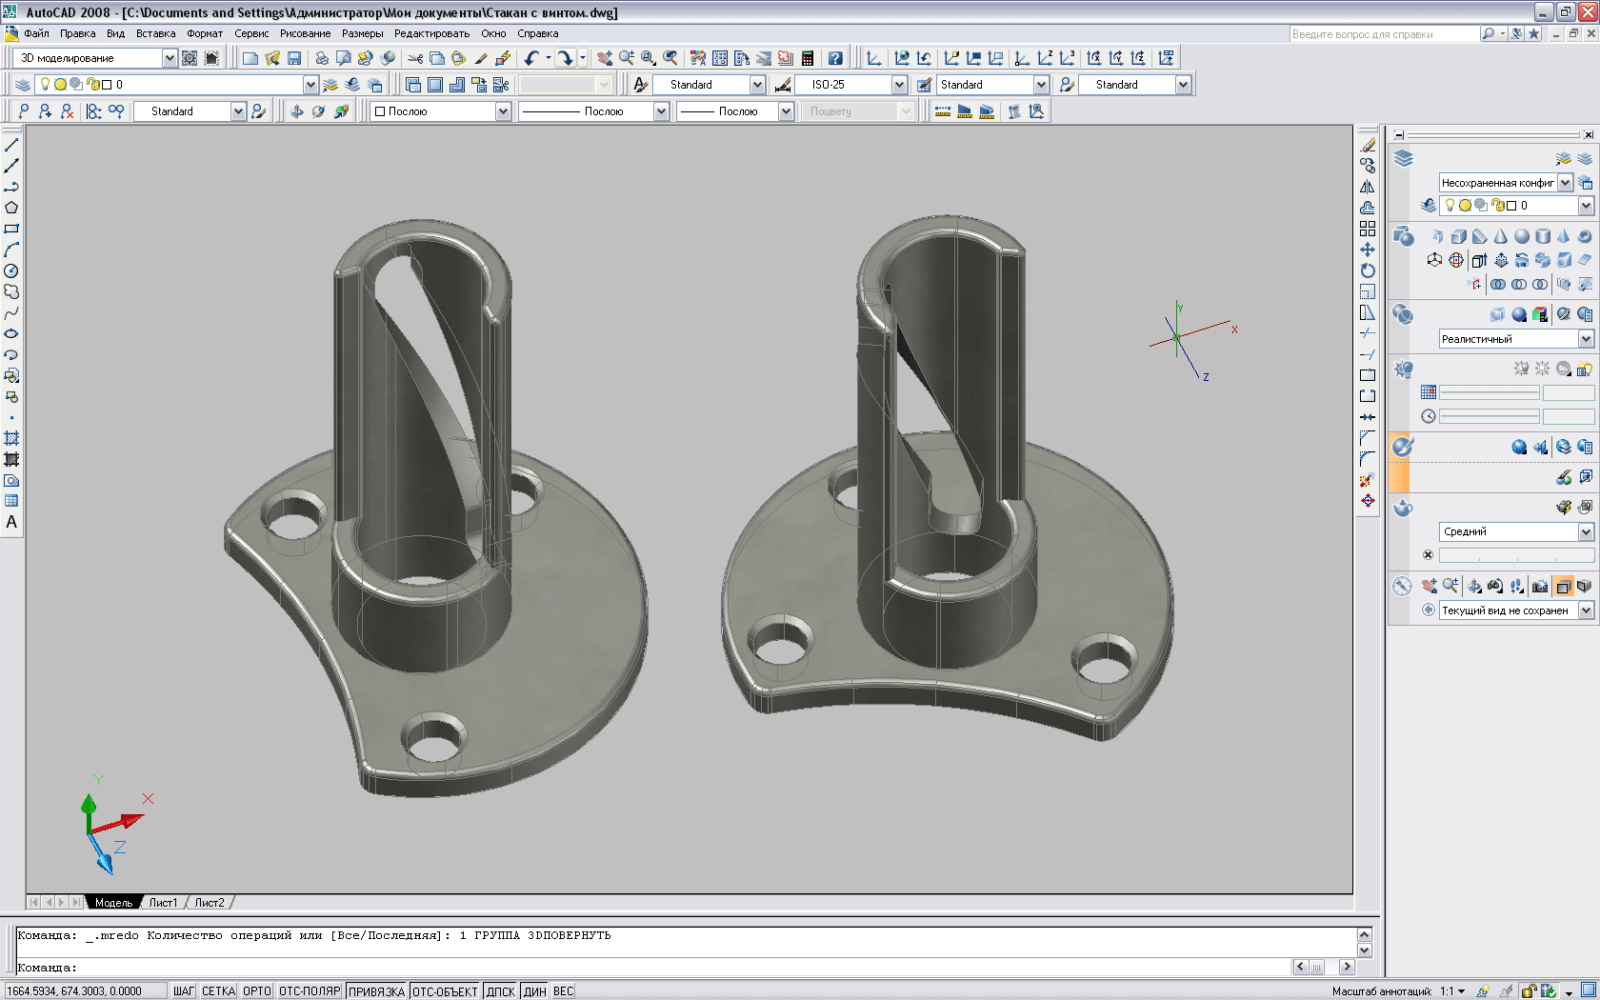Click the Mirror tool in Modify toolbar
Viewport: 1600px width, 1000px height.
pyautogui.click(x=1367, y=187)
